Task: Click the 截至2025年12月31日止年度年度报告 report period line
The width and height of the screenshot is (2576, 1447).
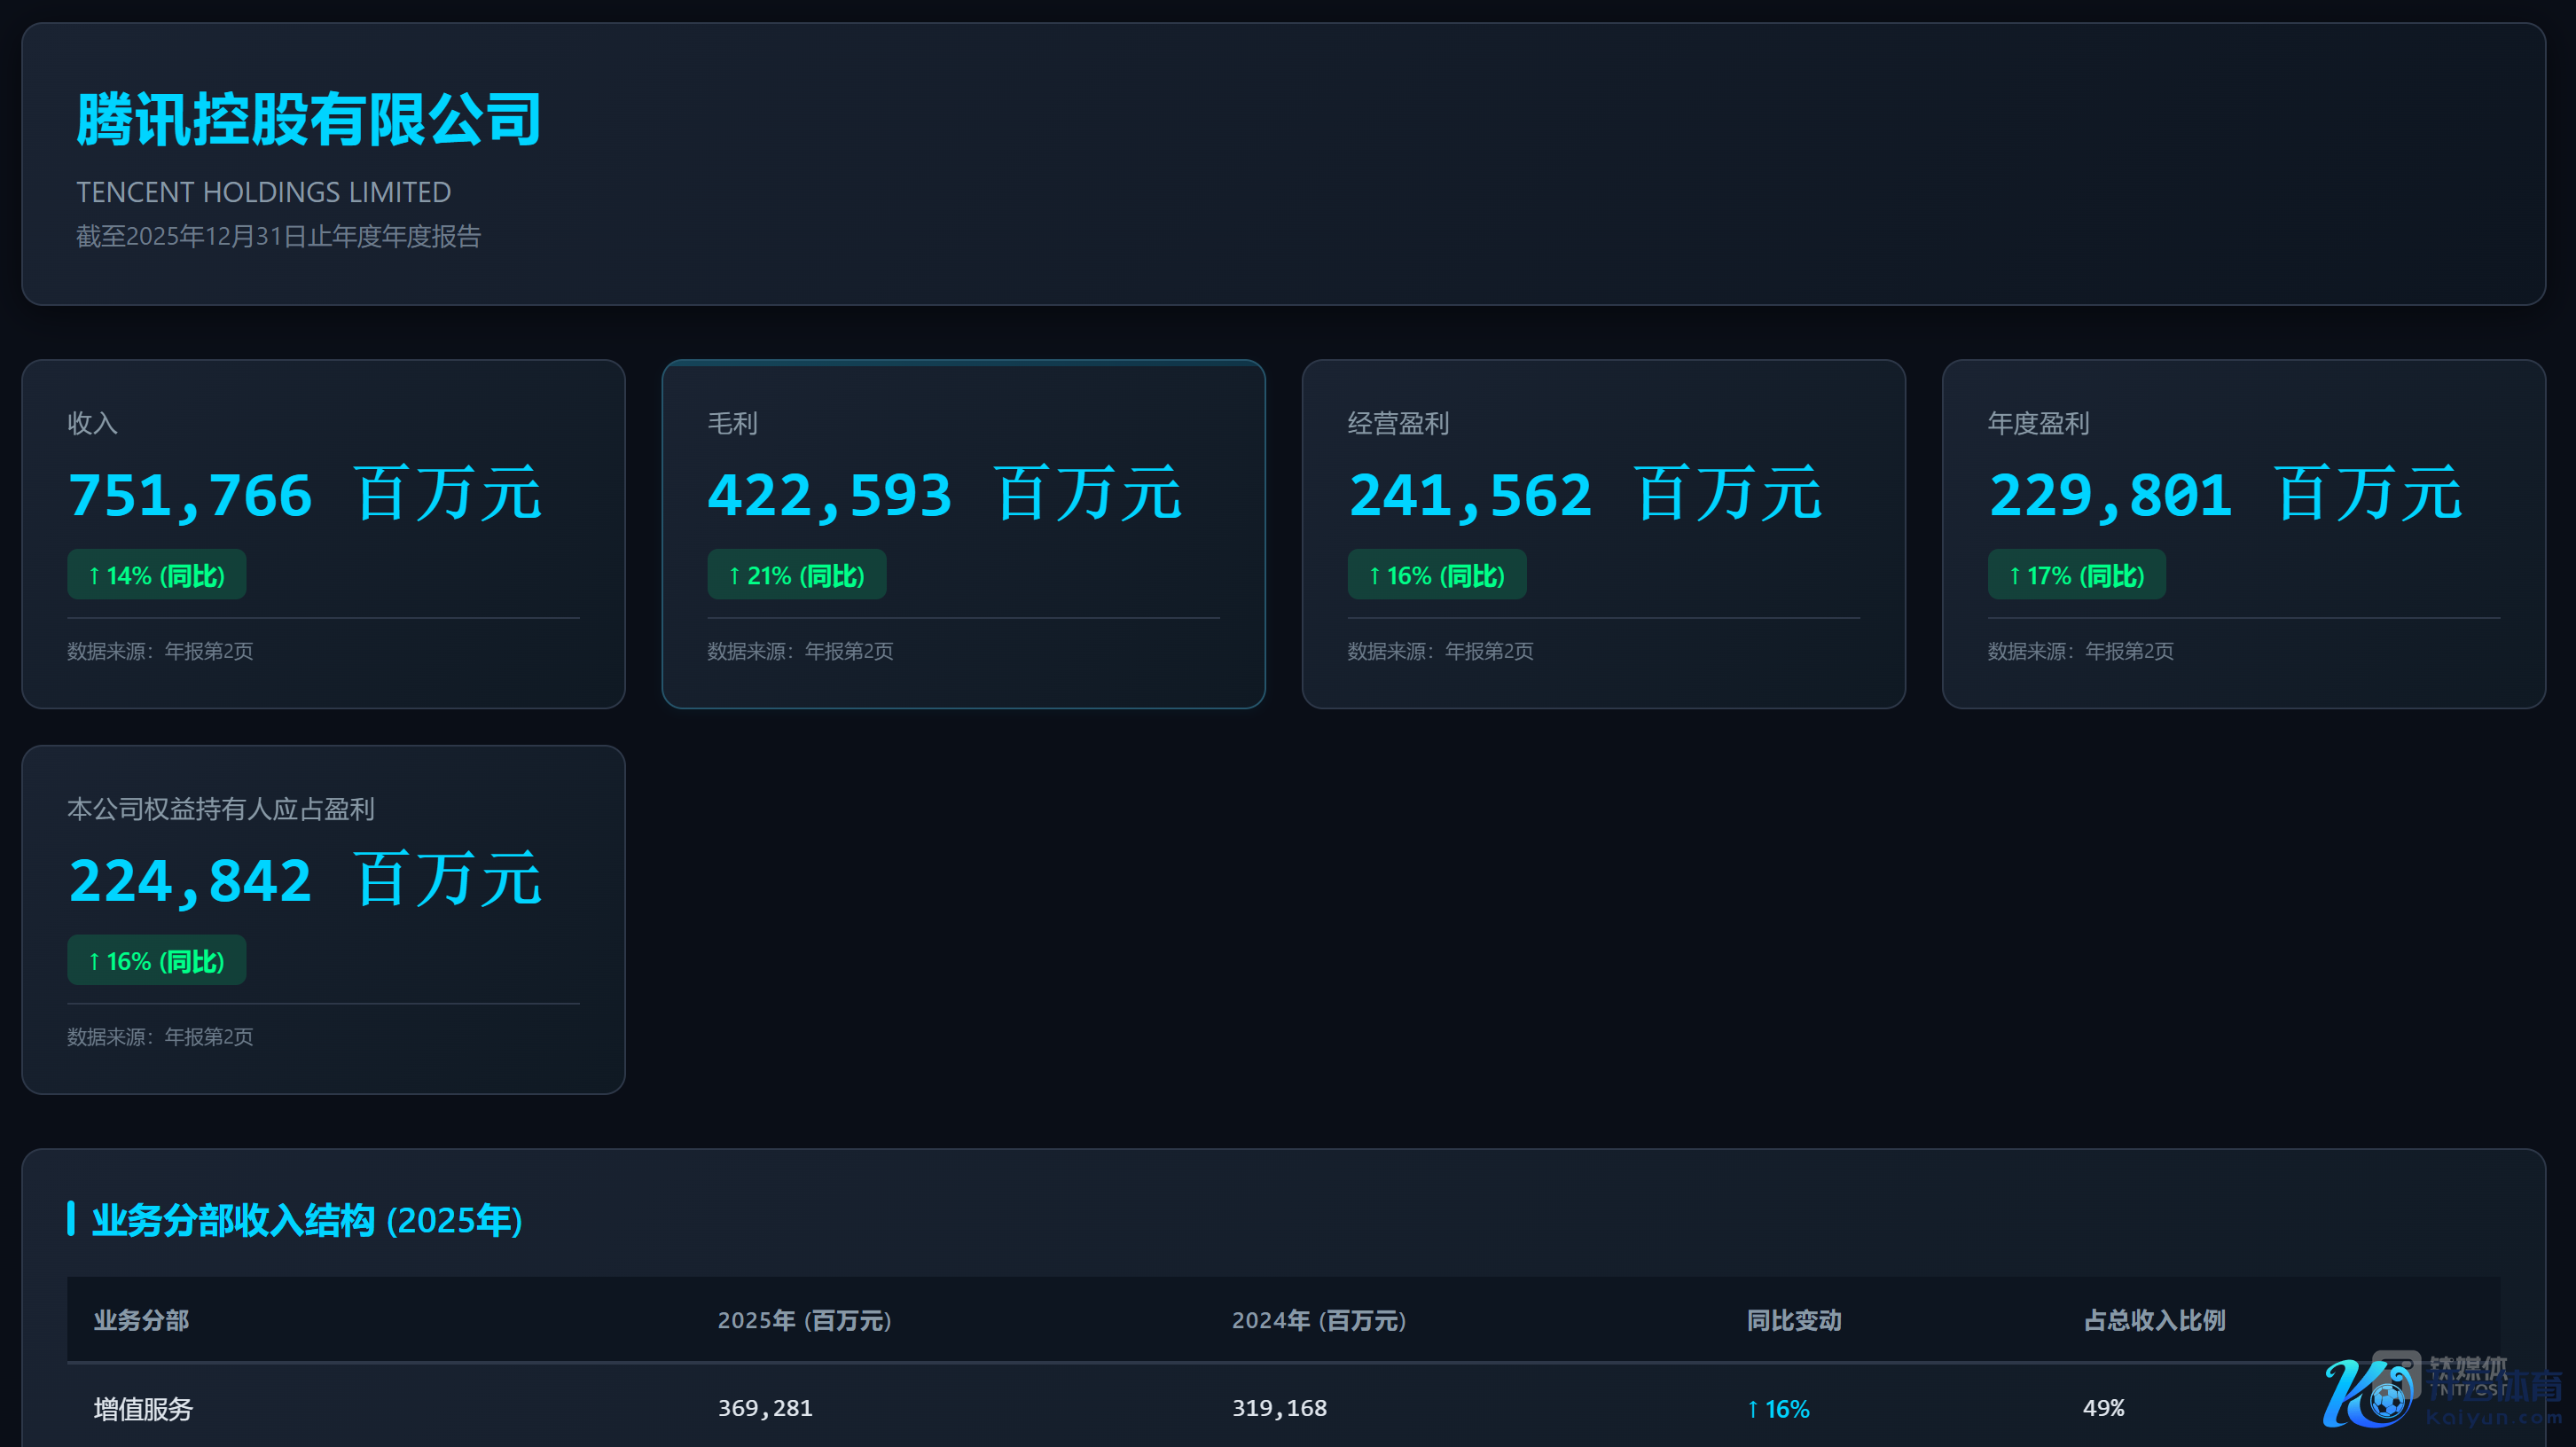Action: (279, 236)
